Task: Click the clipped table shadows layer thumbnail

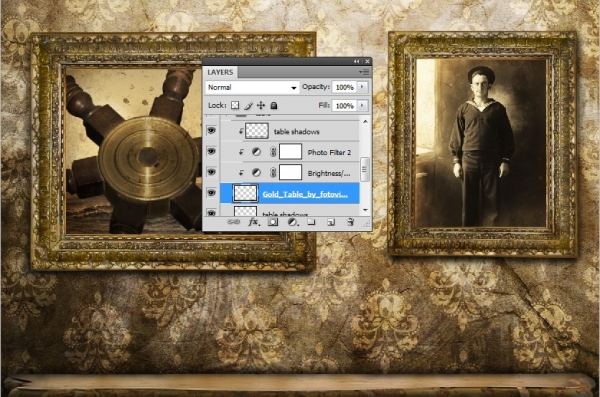Action: tap(257, 131)
